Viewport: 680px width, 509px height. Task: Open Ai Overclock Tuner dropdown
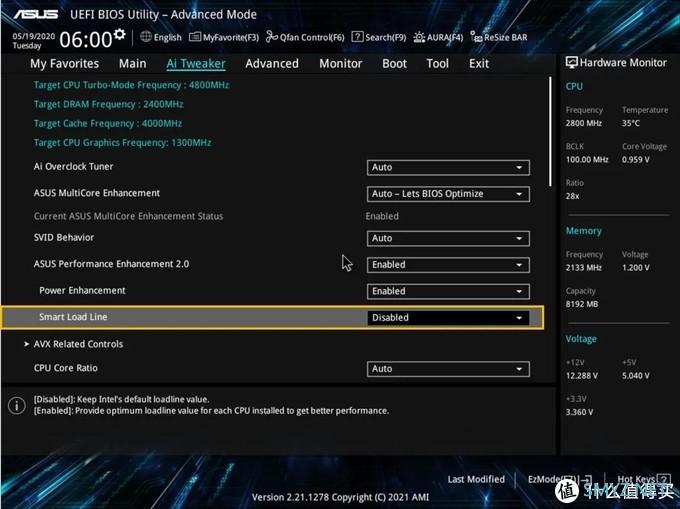448,167
